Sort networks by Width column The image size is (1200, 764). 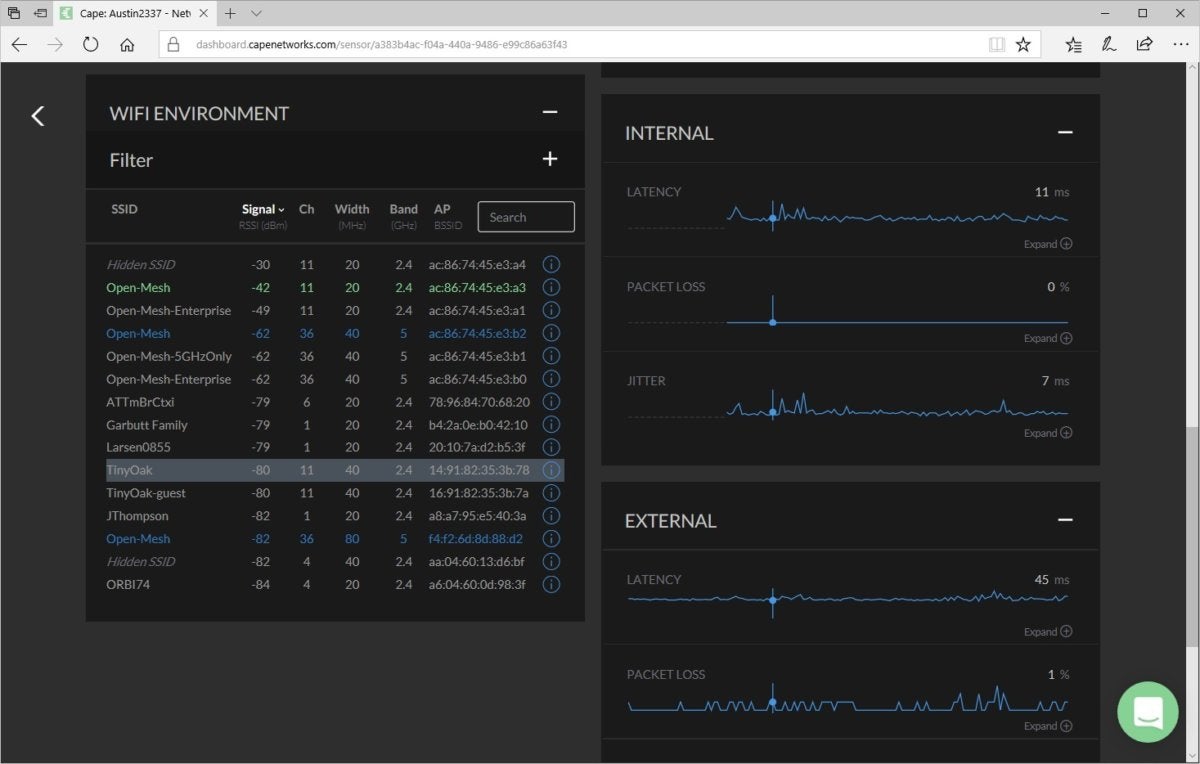coord(352,209)
